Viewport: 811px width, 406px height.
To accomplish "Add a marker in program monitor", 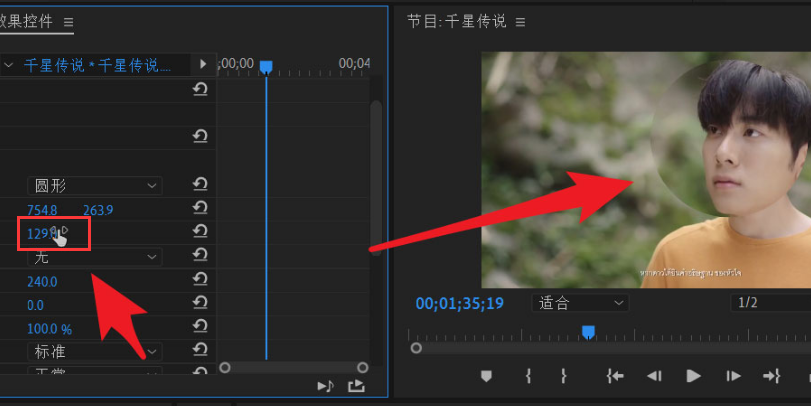I will click(x=486, y=376).
